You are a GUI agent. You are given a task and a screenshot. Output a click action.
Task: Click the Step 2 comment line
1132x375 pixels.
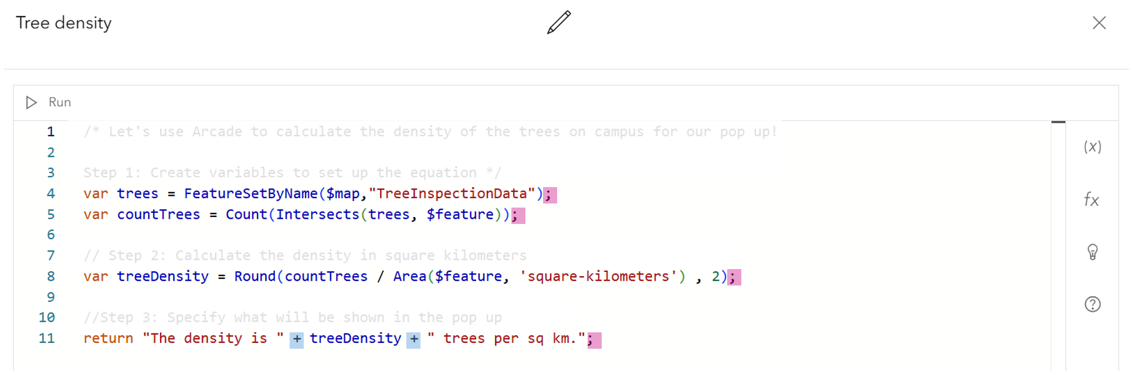305,256
